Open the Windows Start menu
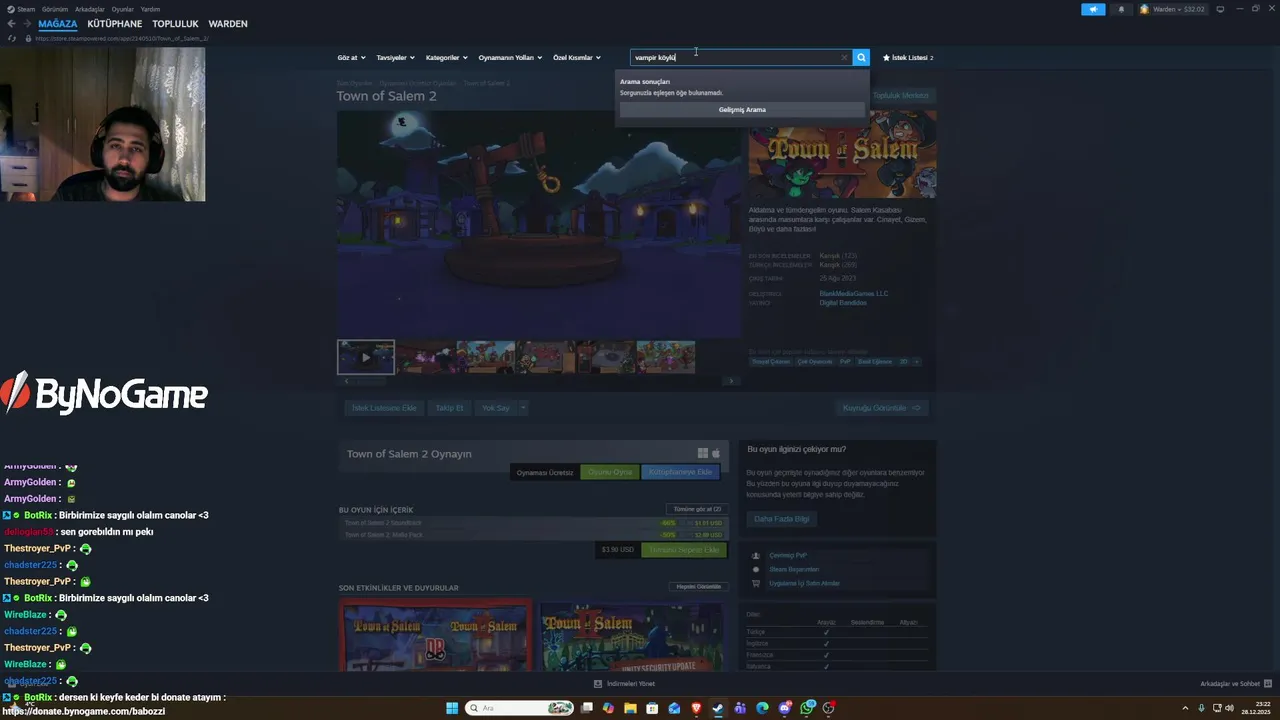The width and height of the screenshot is (1280, 720). pyautogui.click(x=452, y=708)
